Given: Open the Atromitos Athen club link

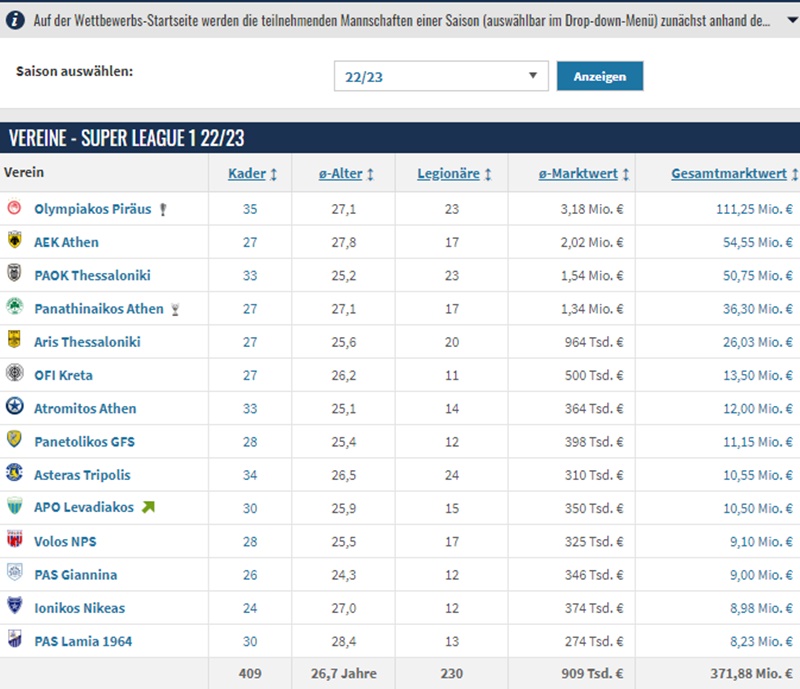Looking at the screenshot, I should pyautogui.click(x=85, y=408).
